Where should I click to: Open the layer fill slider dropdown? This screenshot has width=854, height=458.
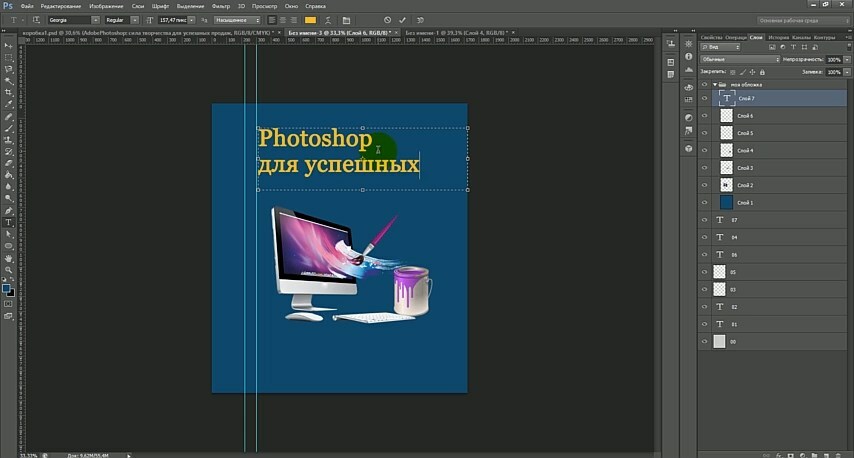[847, 72]
